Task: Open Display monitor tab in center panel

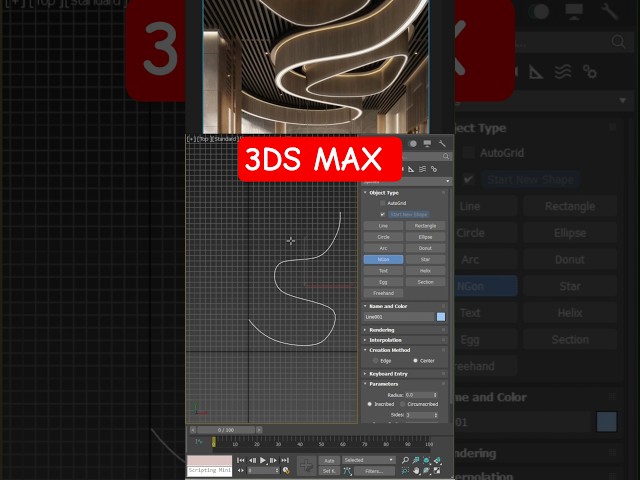Action: pyautogui.click(x=427, y=143)
